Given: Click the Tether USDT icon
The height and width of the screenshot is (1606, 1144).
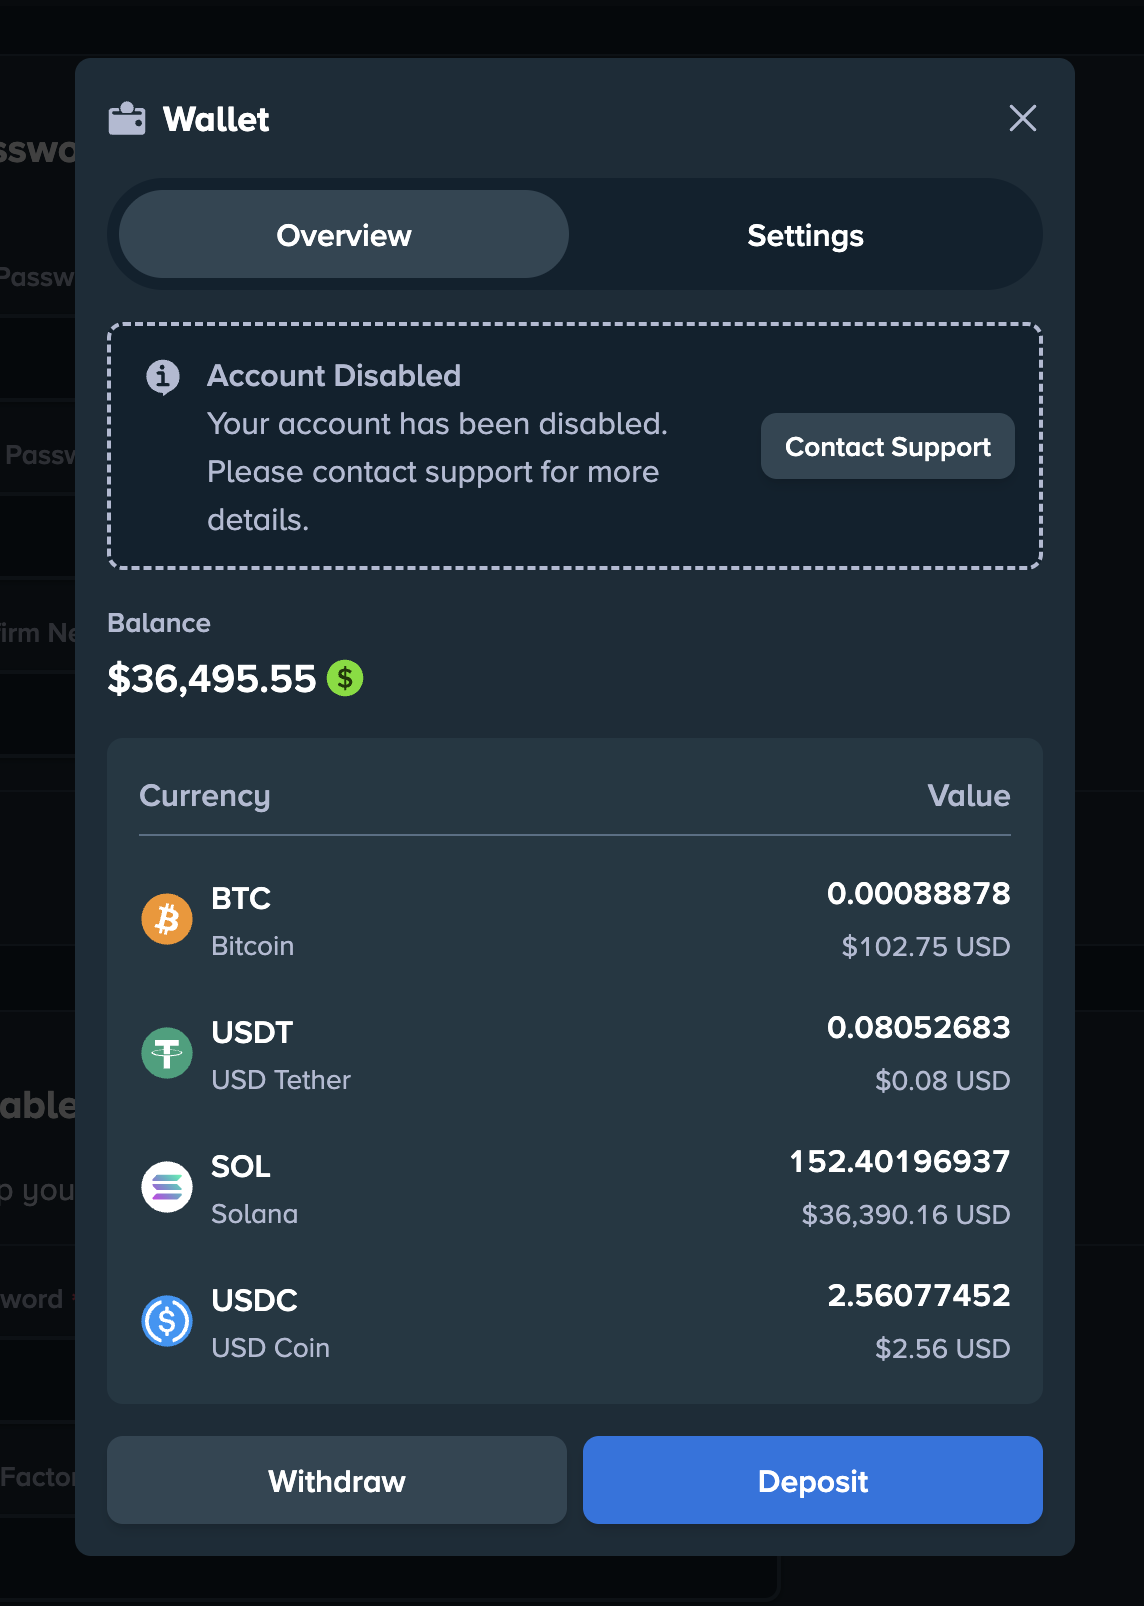Looking at the screenshot, I should pyautogui.click(x=167, y=1053).
